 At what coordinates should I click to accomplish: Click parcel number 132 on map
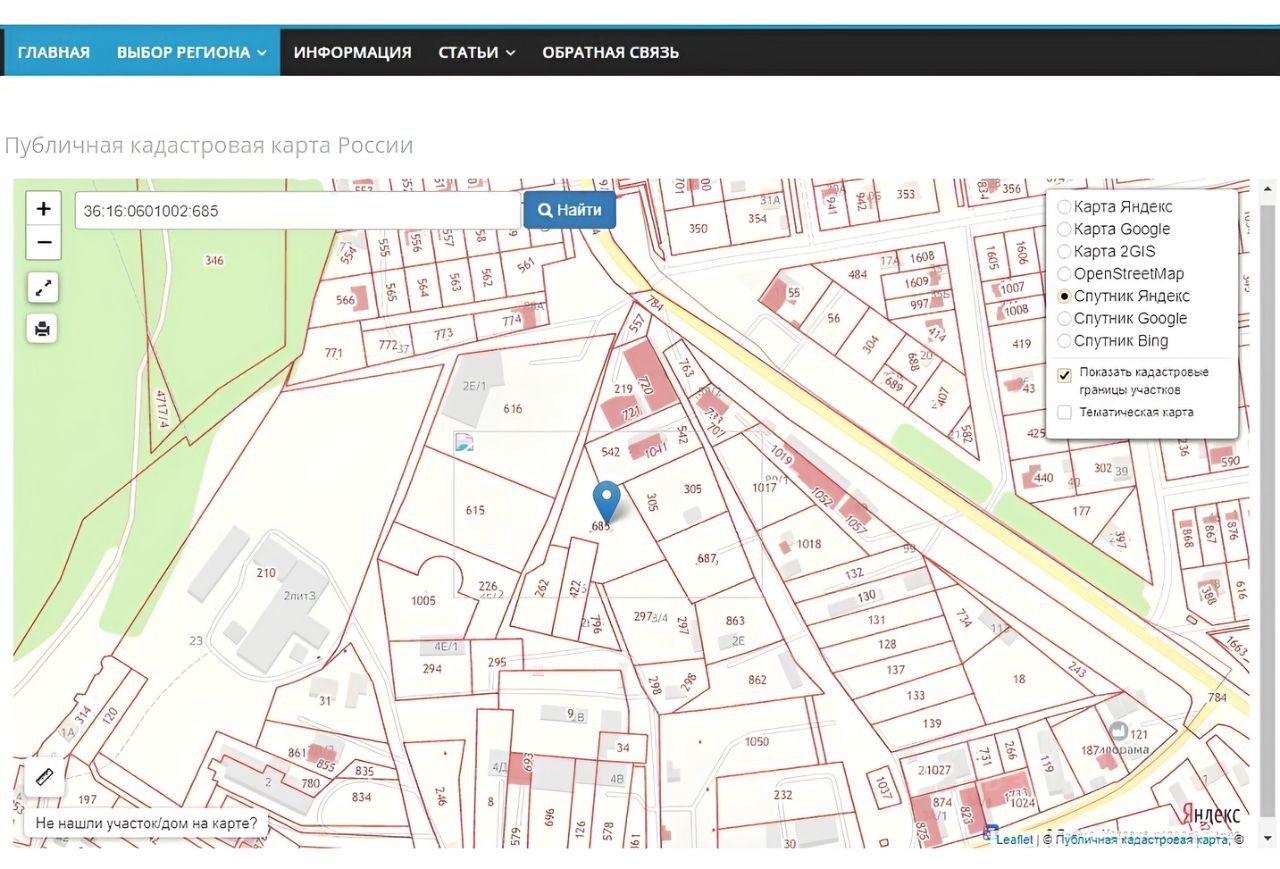(x=854, y=573)
